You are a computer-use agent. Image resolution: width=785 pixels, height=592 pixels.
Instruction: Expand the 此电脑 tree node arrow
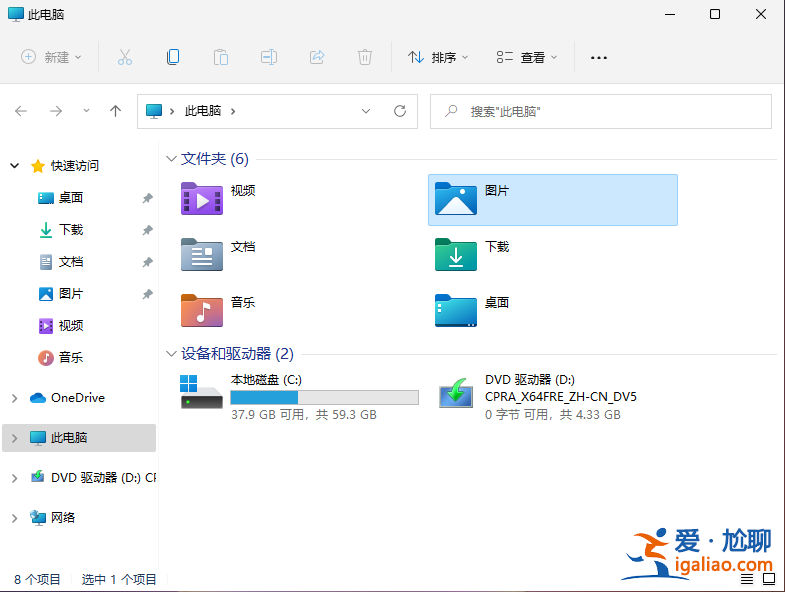[15, 438]
